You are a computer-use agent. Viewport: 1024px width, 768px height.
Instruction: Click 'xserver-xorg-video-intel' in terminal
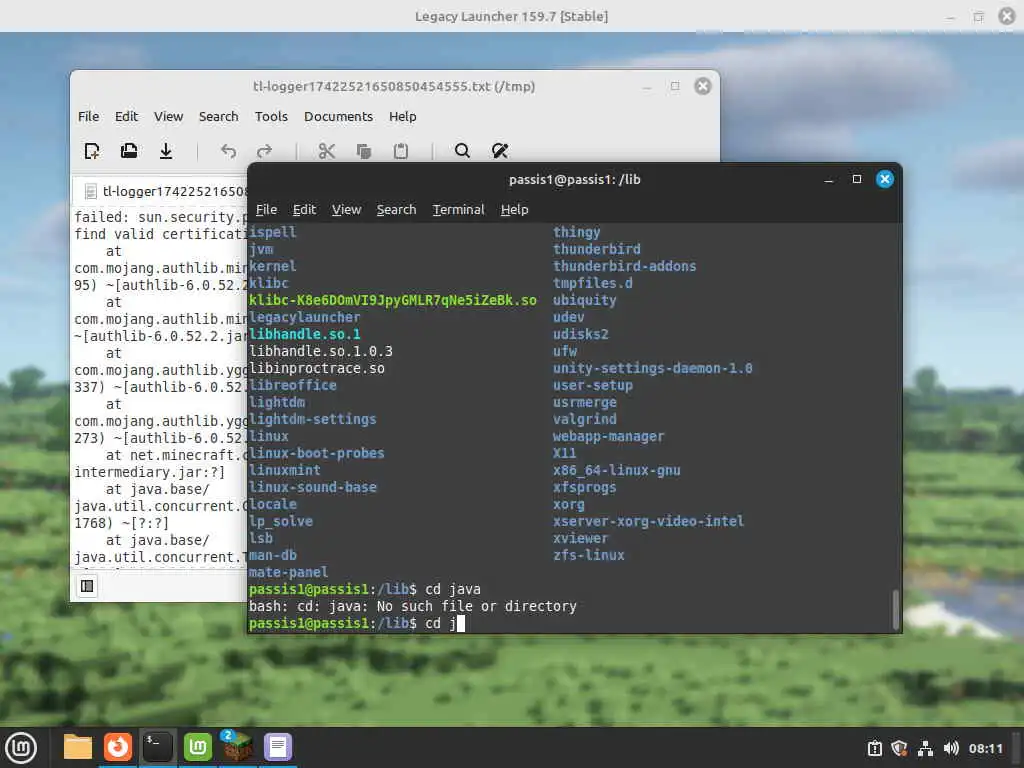(x=648, y=521)
